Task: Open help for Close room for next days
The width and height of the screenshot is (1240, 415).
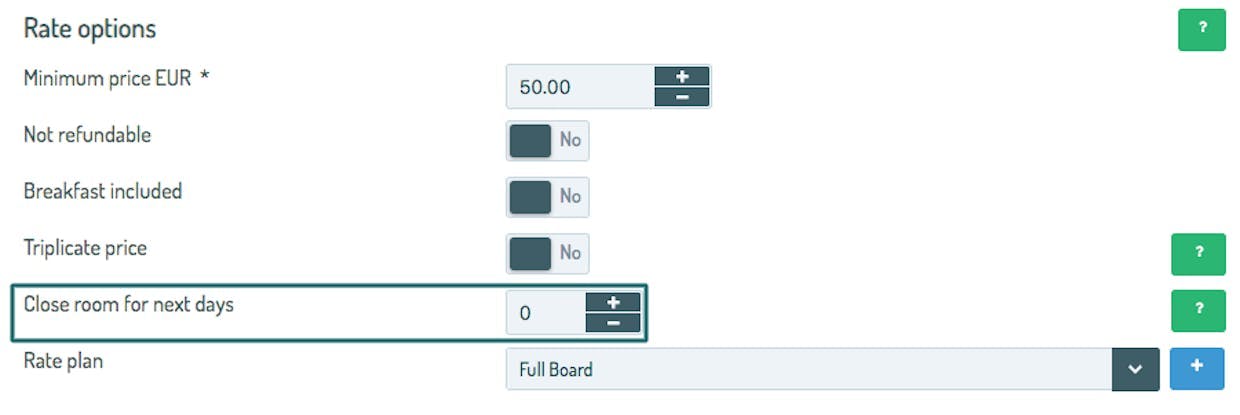Action: pos(1198,310)
